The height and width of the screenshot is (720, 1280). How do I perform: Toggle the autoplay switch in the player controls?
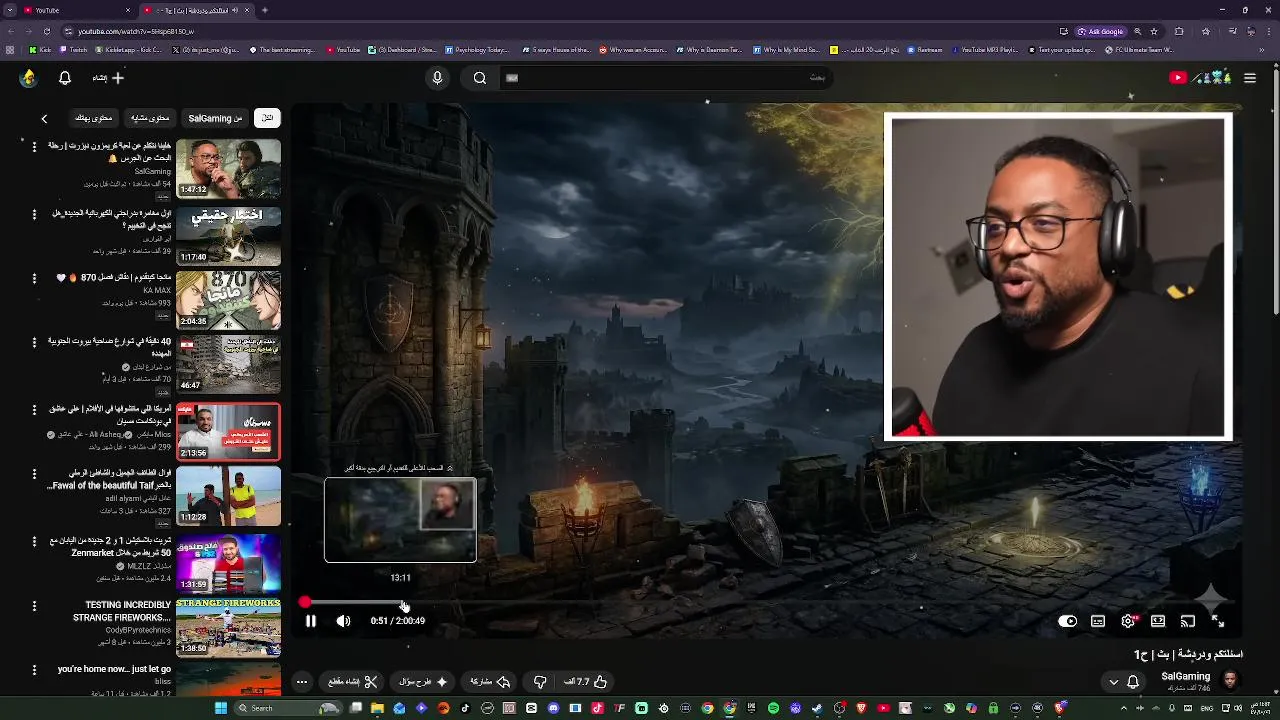point(1068,621)
